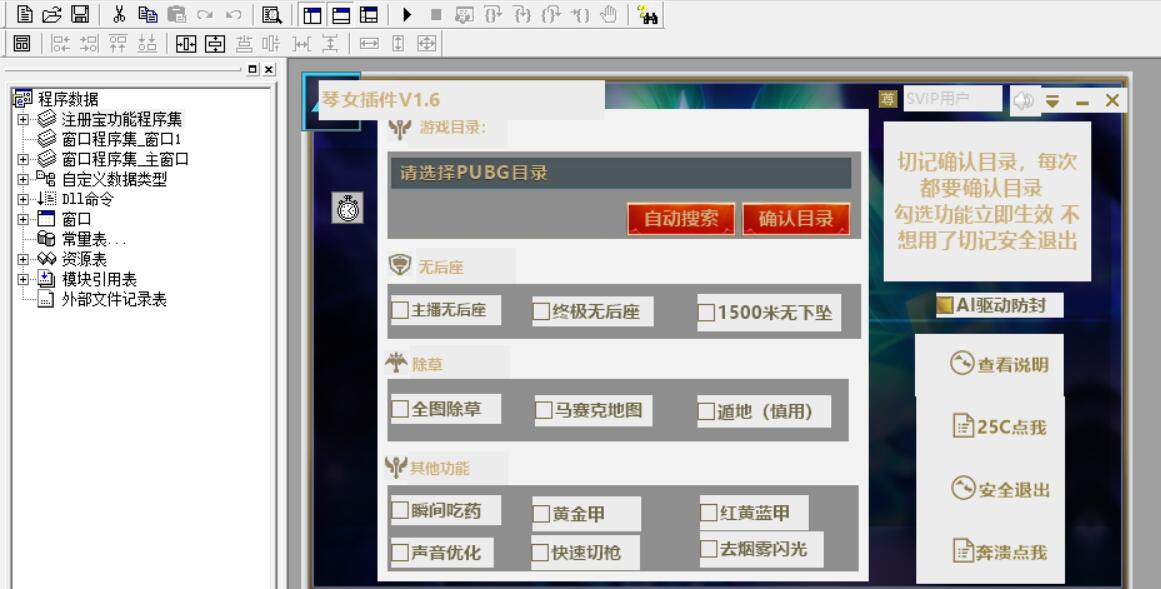The height and width of the screenshot is (589, 1161).
Task: Expand the 模块引用表 tree node
Action: (23, 279)
